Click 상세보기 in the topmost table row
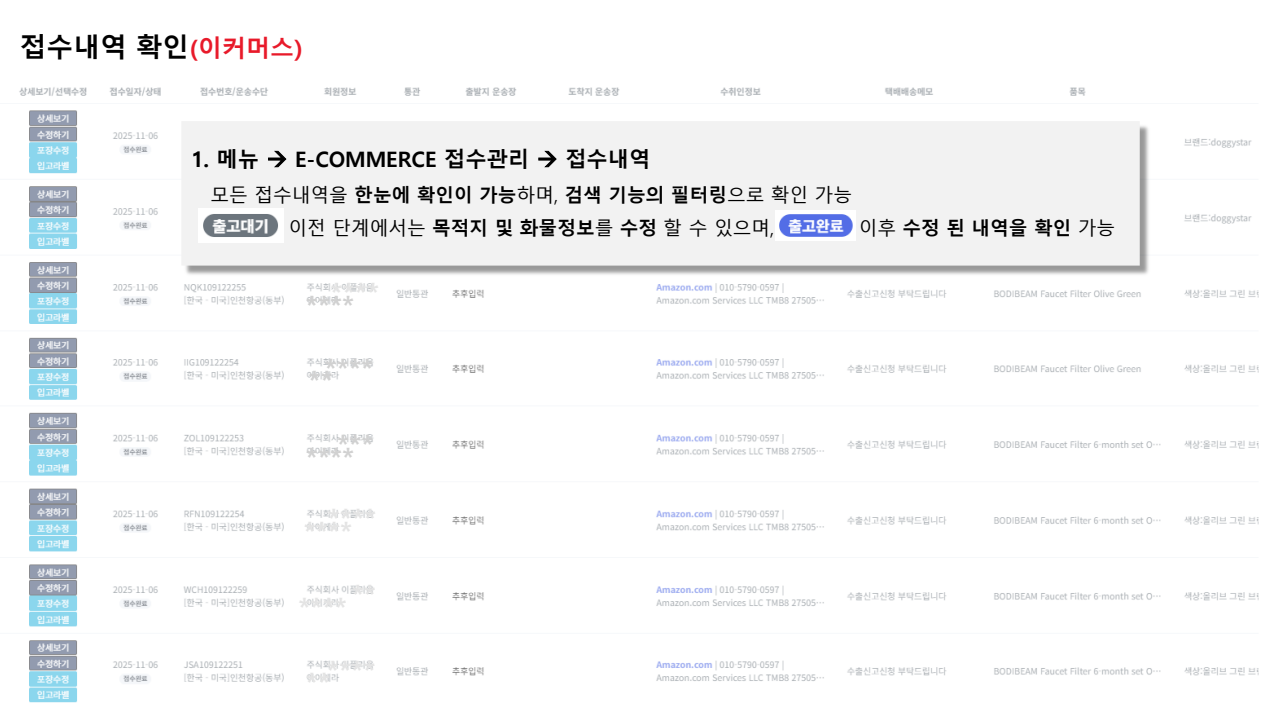Image resolution: width=1272 pixels, height=704 pixels. point(53,119)
